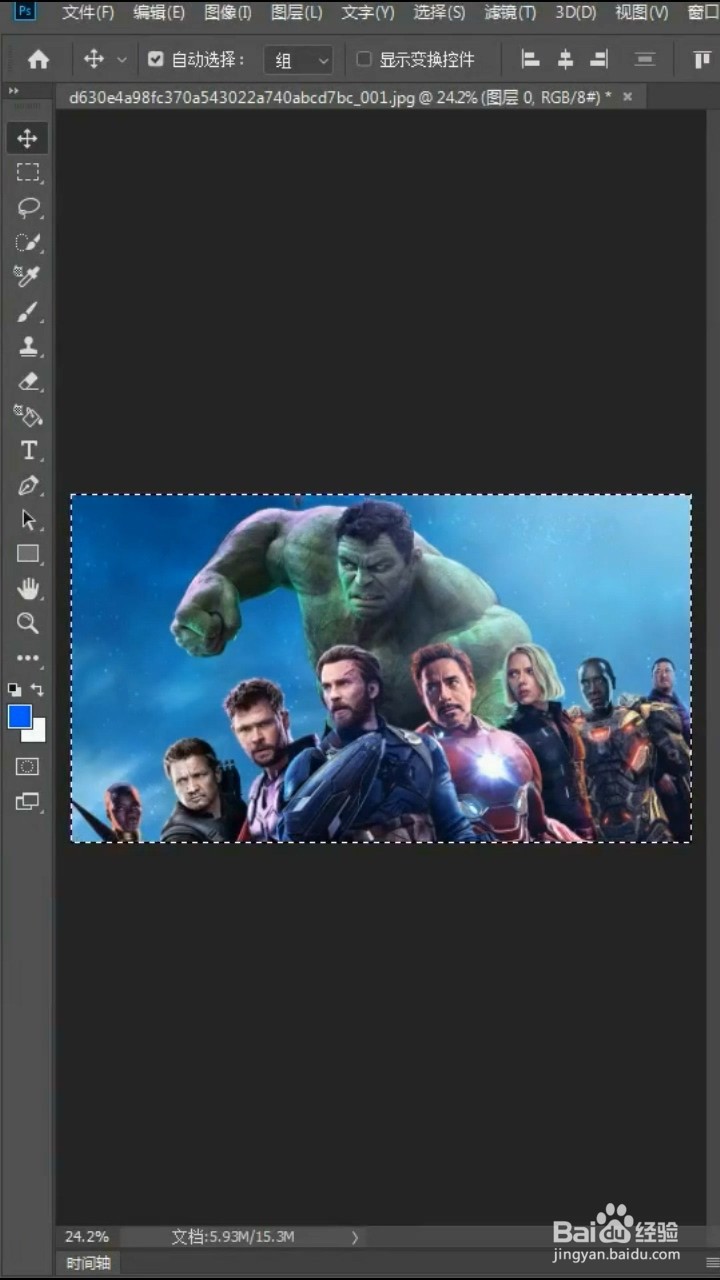Open the 文件(F) menu
The width and height of the screenshot is (720, 1280).
(88, 13)
